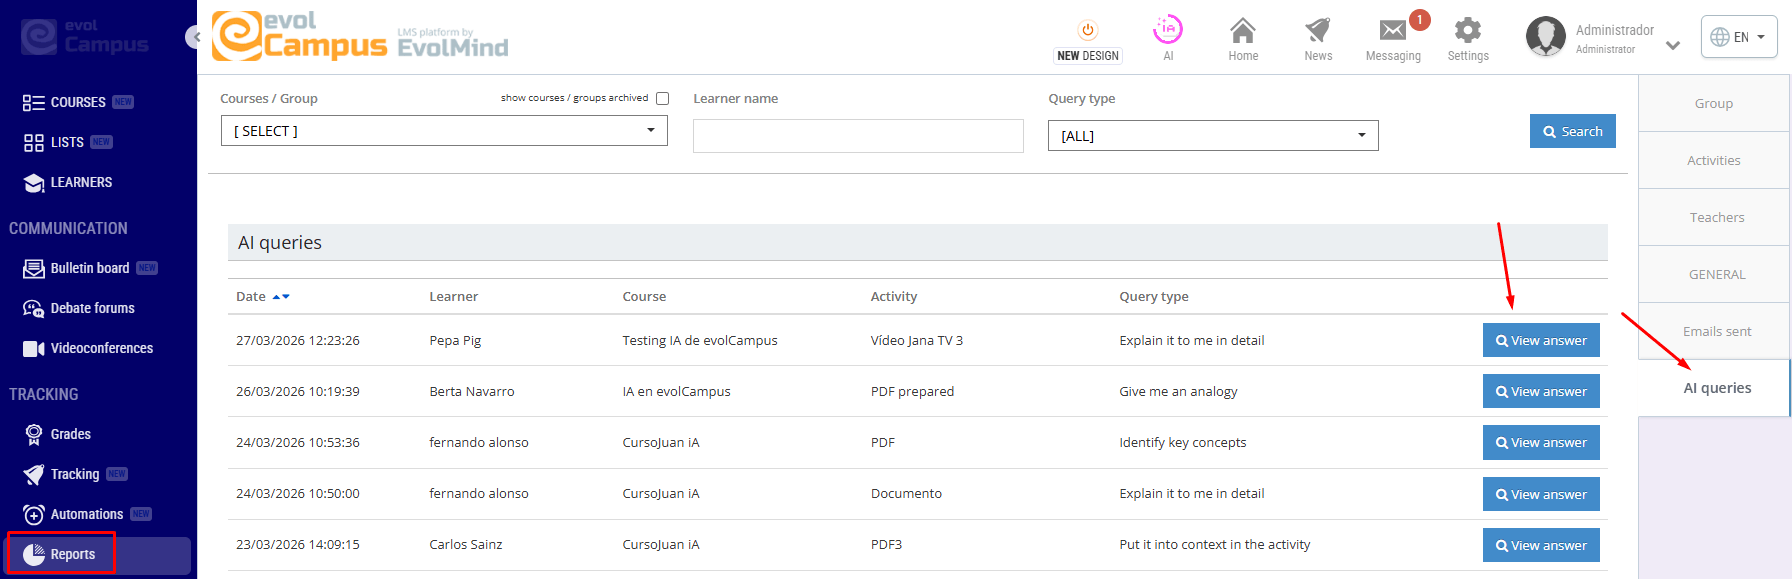This screenshot has width=1792, height=579.
Task: Open the Grades medal icon
Action: 34,434
